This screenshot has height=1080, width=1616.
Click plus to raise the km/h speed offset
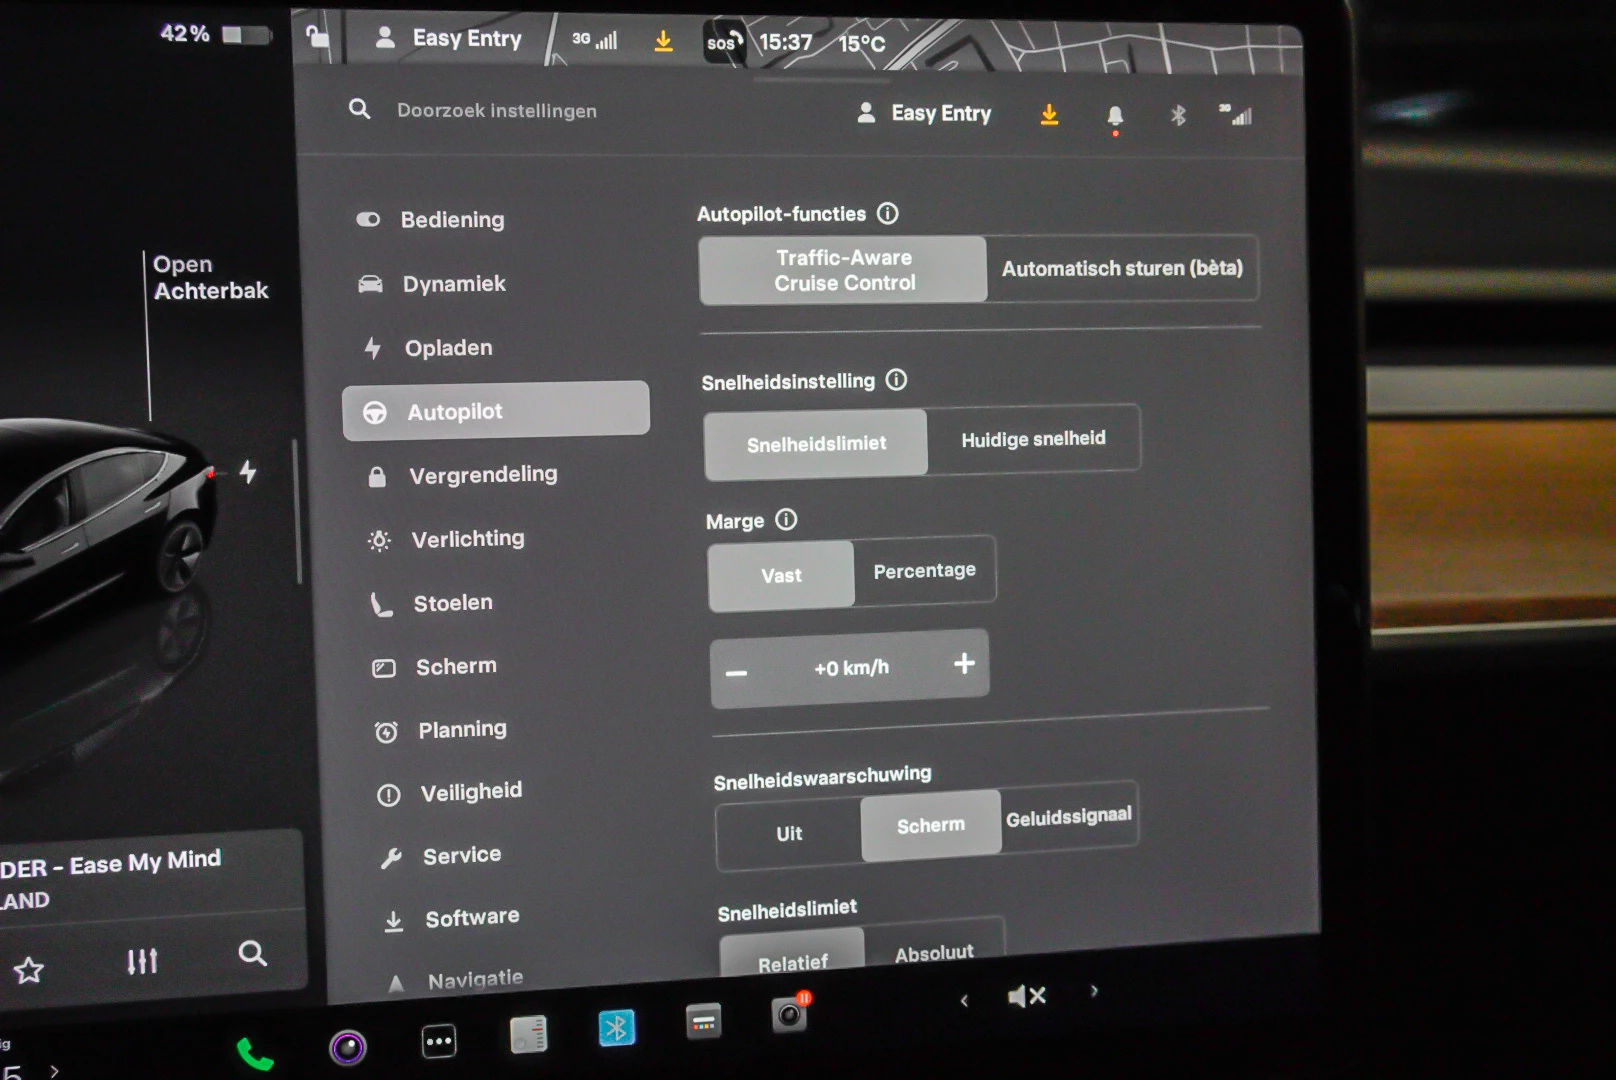(x=963, y=663)
